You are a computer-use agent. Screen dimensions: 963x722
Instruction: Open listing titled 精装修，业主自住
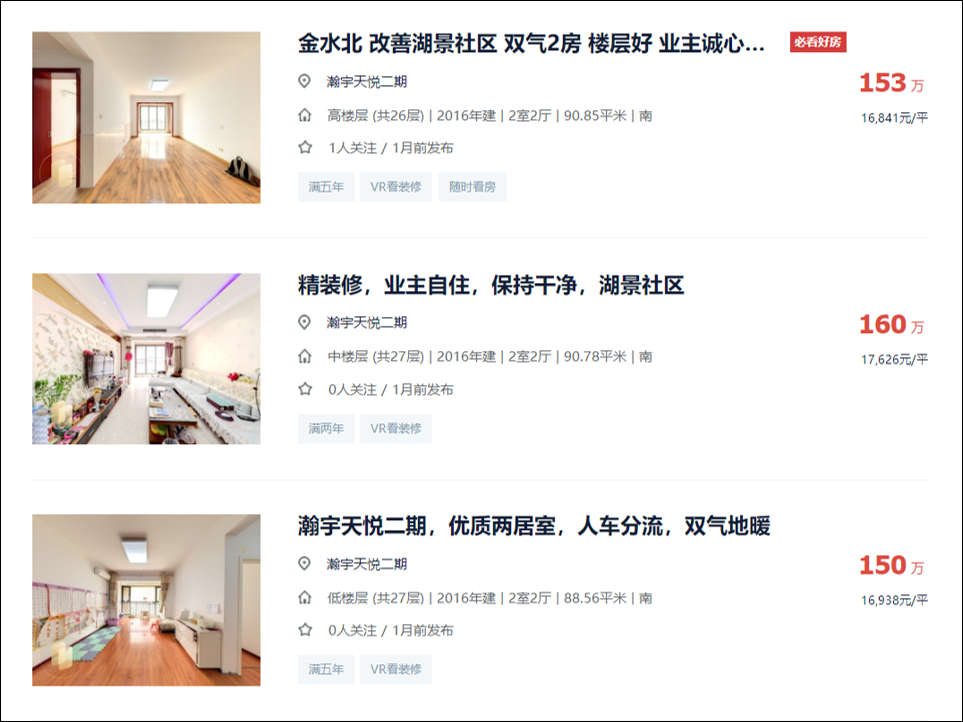[491, 285]
